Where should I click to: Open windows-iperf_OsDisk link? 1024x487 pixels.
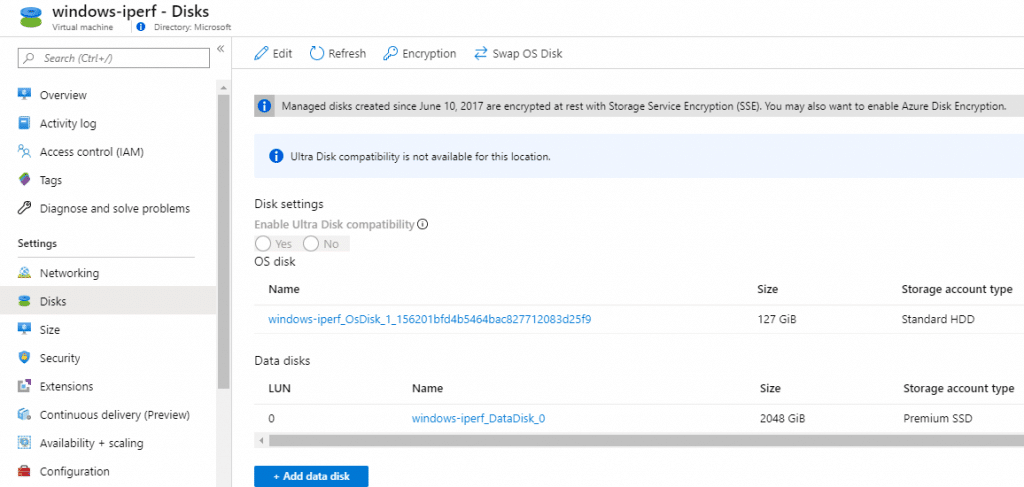(x=430, y=320)
